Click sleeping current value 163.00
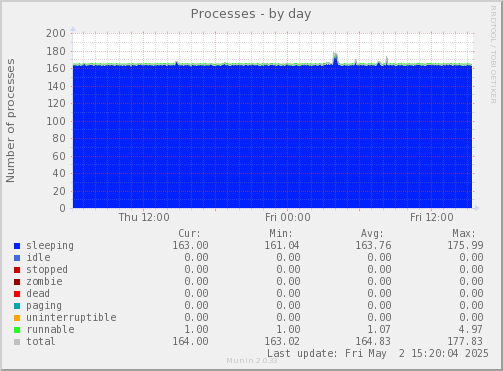This screenshot has height=371, width=503. 190,245
